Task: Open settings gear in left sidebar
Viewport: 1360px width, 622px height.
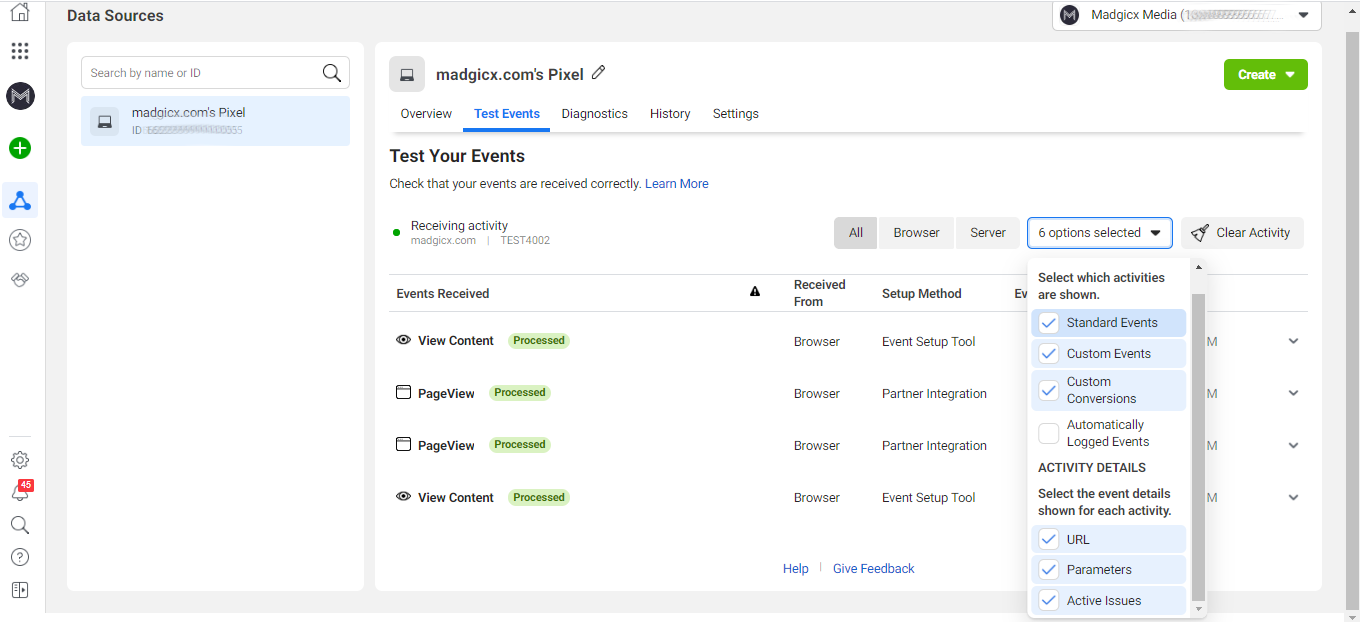Action: [x=20, y=460]
